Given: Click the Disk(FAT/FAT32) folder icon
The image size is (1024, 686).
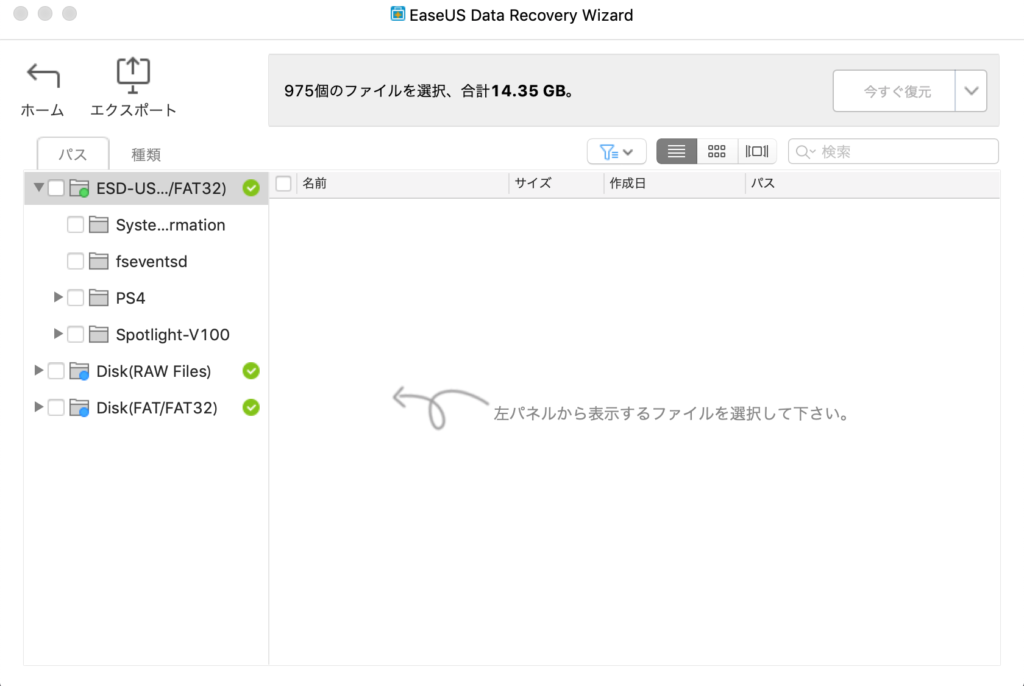Looking at the screenshot, I should tap(80, 408).
